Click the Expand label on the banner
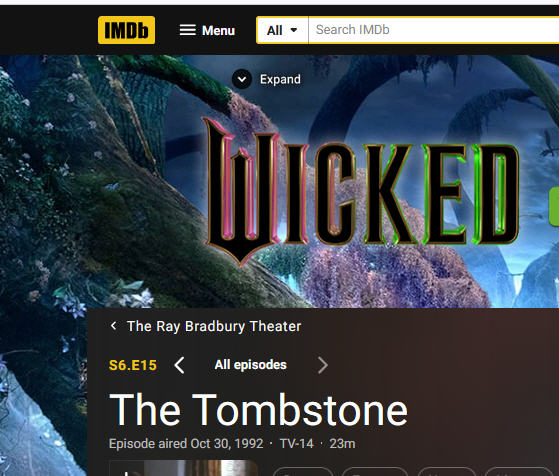Screen dimensions: 559x476 280,79
